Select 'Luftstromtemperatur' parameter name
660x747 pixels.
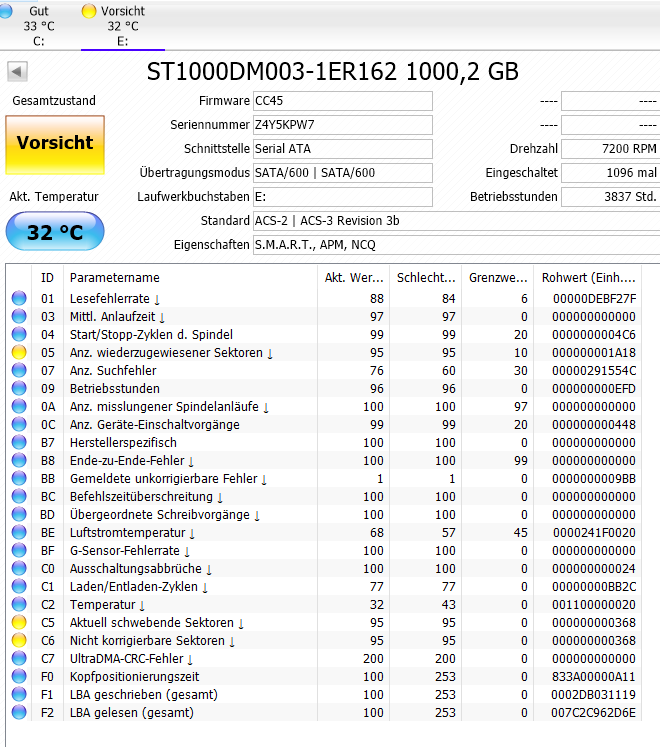click(x=127, y=533)
